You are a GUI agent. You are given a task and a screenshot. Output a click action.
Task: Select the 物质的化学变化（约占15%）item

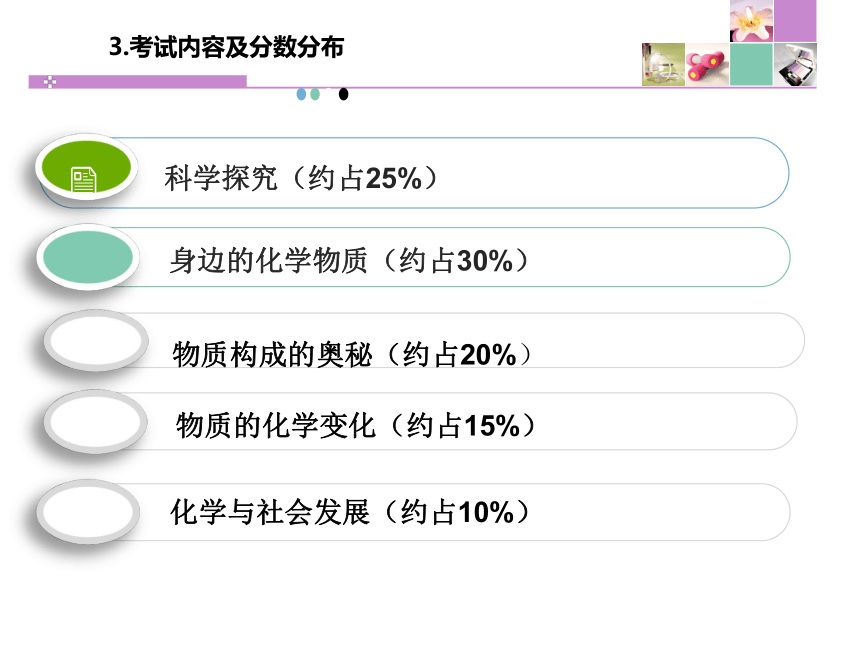(x=356, y=426)
